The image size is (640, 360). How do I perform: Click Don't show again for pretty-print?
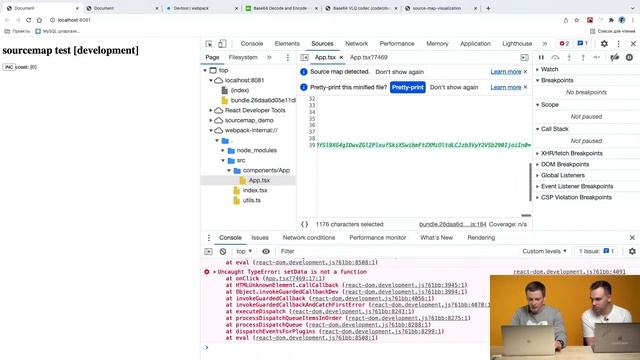pyautogui.click(x=454, y=87)
